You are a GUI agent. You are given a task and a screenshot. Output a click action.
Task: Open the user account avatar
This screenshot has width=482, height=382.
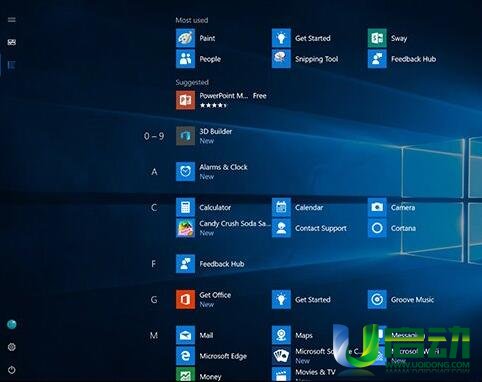[12, 324]
